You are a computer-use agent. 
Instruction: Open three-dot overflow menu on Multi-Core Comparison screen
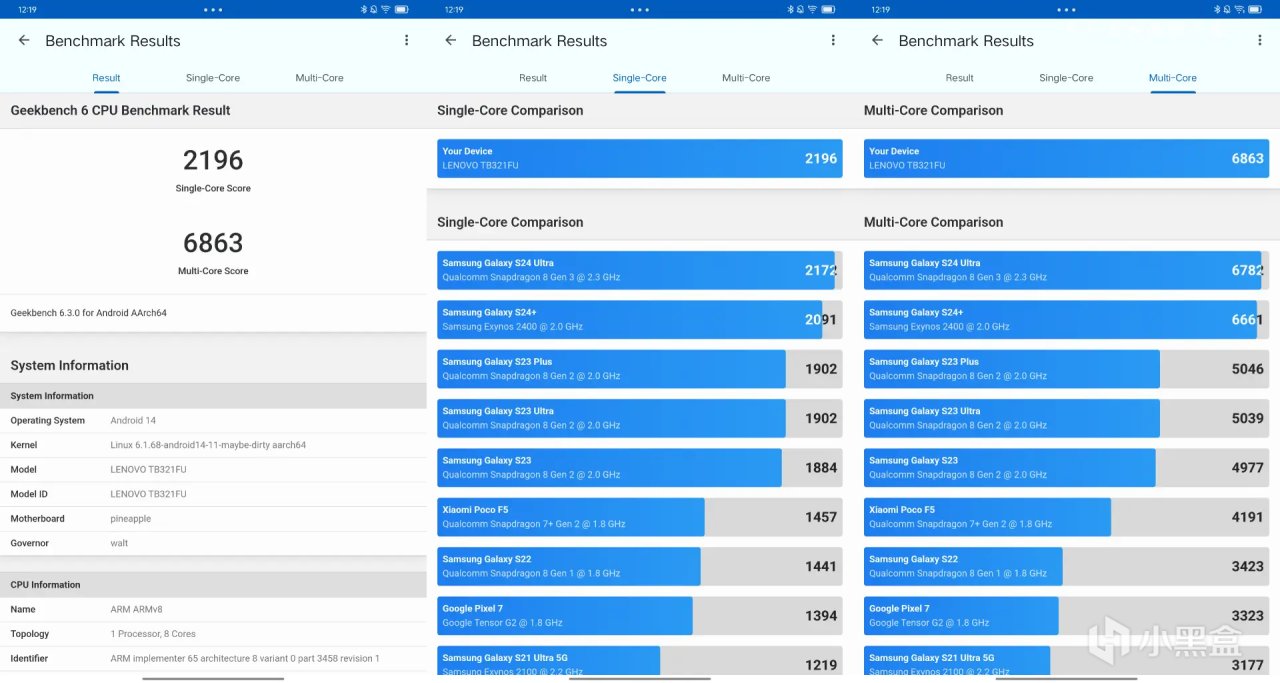(x=1259, y=41)
